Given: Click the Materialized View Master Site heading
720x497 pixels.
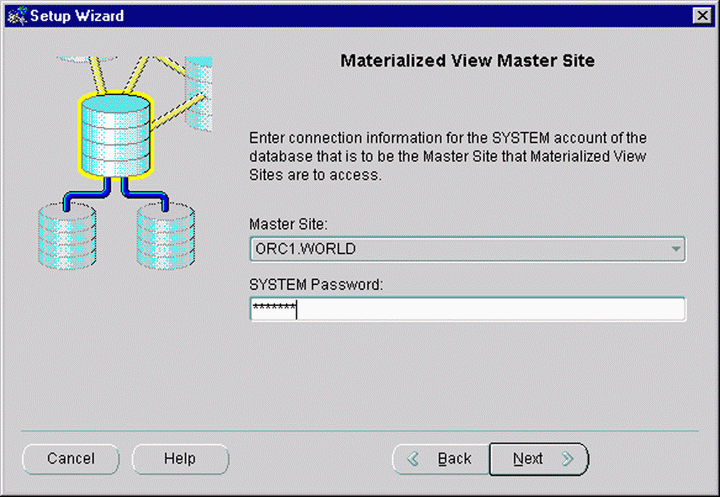Looking at the screenshot, I should click(467, 61).
